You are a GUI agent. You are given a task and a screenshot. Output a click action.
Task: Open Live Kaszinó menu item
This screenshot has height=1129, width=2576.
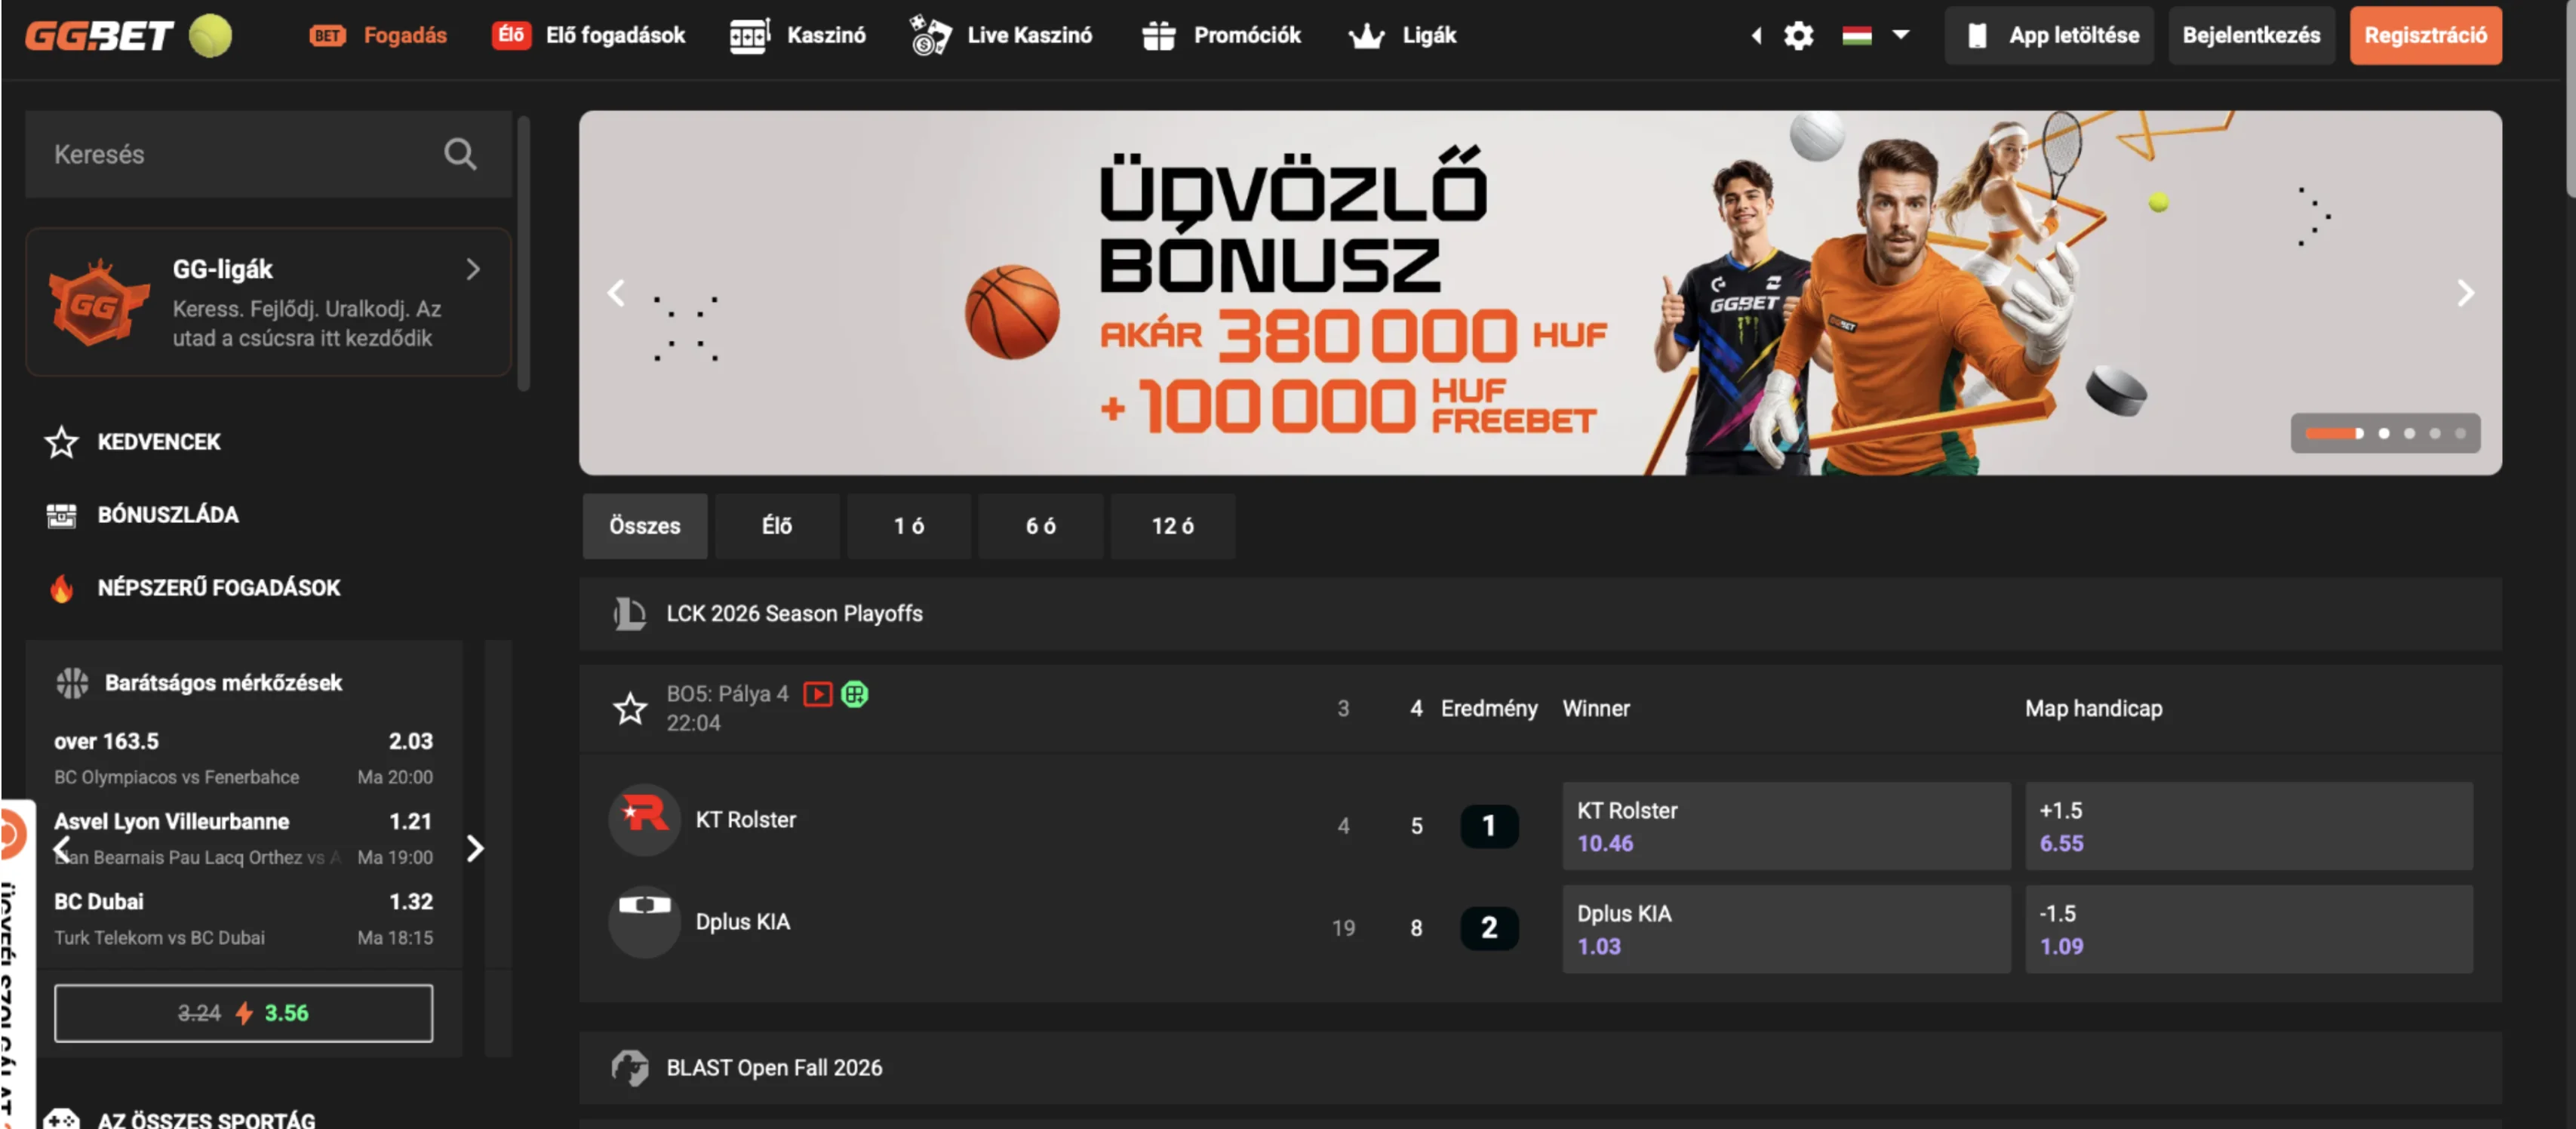tap(1001, 36)
